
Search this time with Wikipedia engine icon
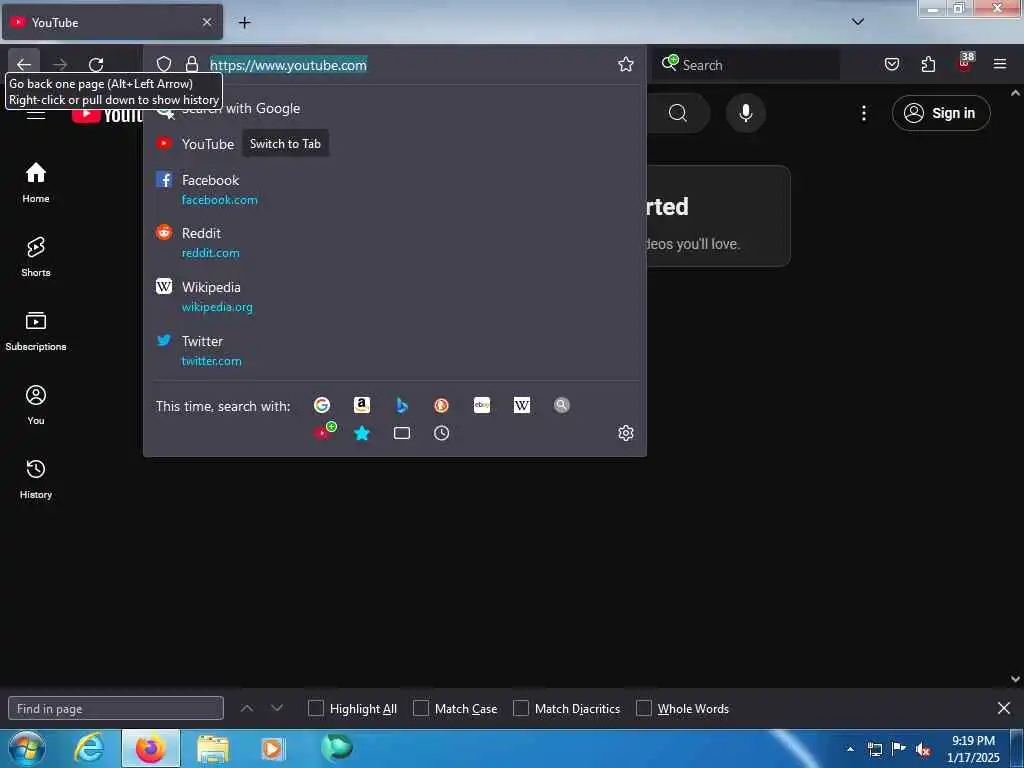(x=522, y=405)
